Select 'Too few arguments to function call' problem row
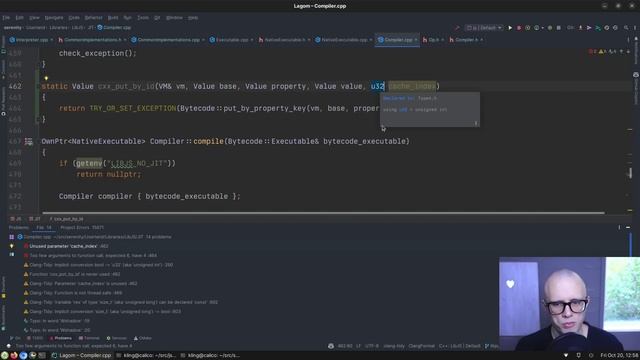The width and height of the screenshot is (640, 360). [90, 256]
